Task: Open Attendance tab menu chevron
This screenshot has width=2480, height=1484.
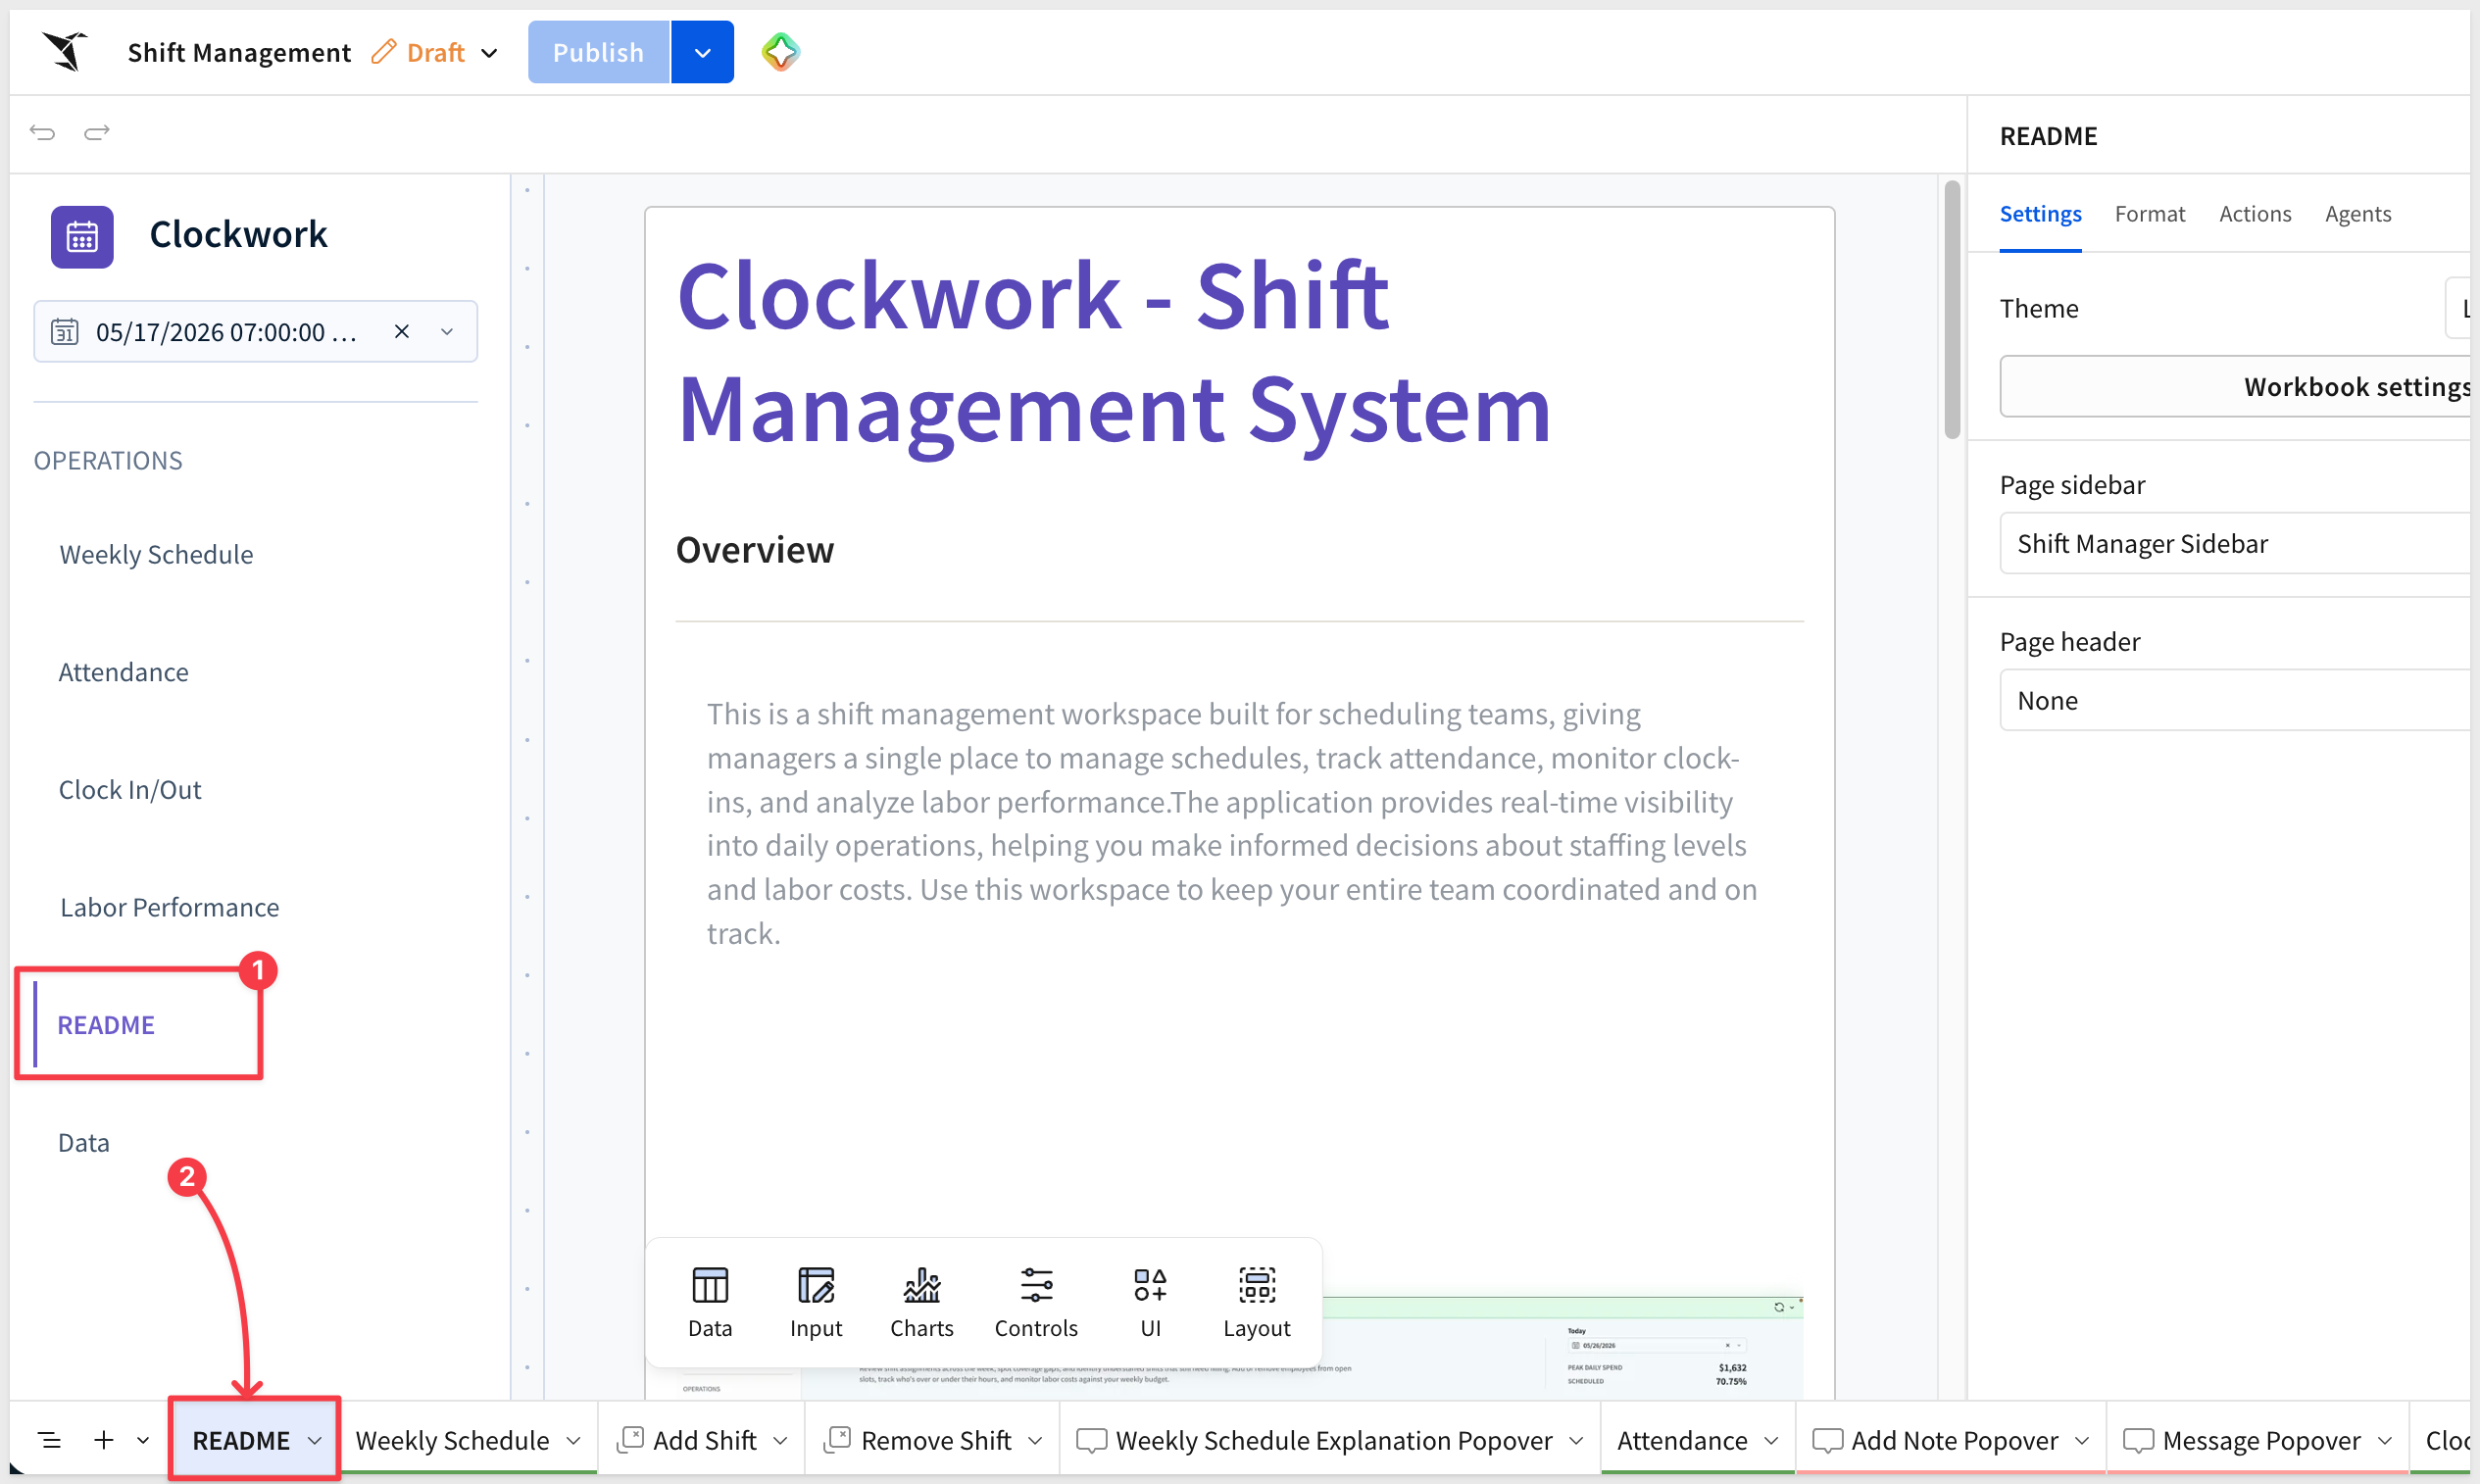Action: pyautogui.click(x=1771, y=1440)
